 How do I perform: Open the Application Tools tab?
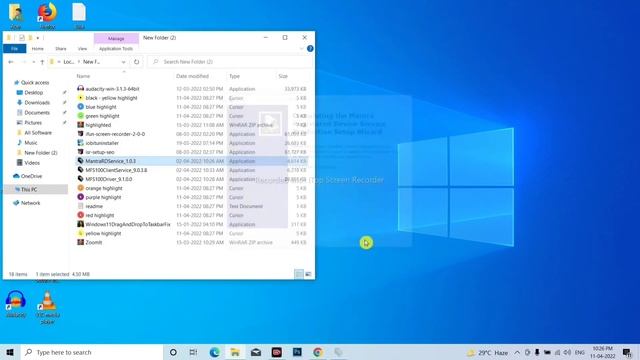pyautogui.click(x=116, y=49)
